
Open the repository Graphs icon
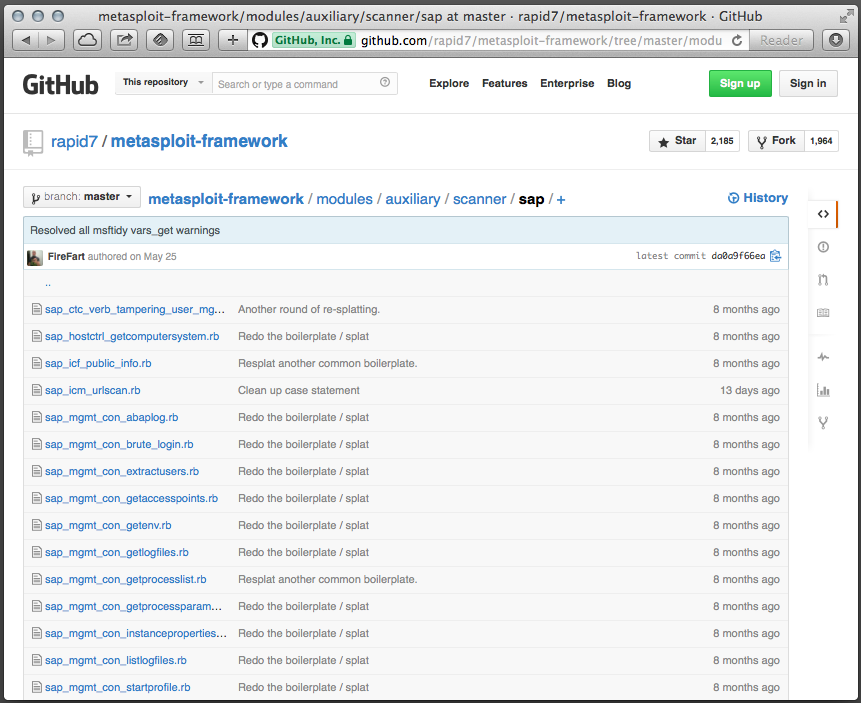click(822, 390)
